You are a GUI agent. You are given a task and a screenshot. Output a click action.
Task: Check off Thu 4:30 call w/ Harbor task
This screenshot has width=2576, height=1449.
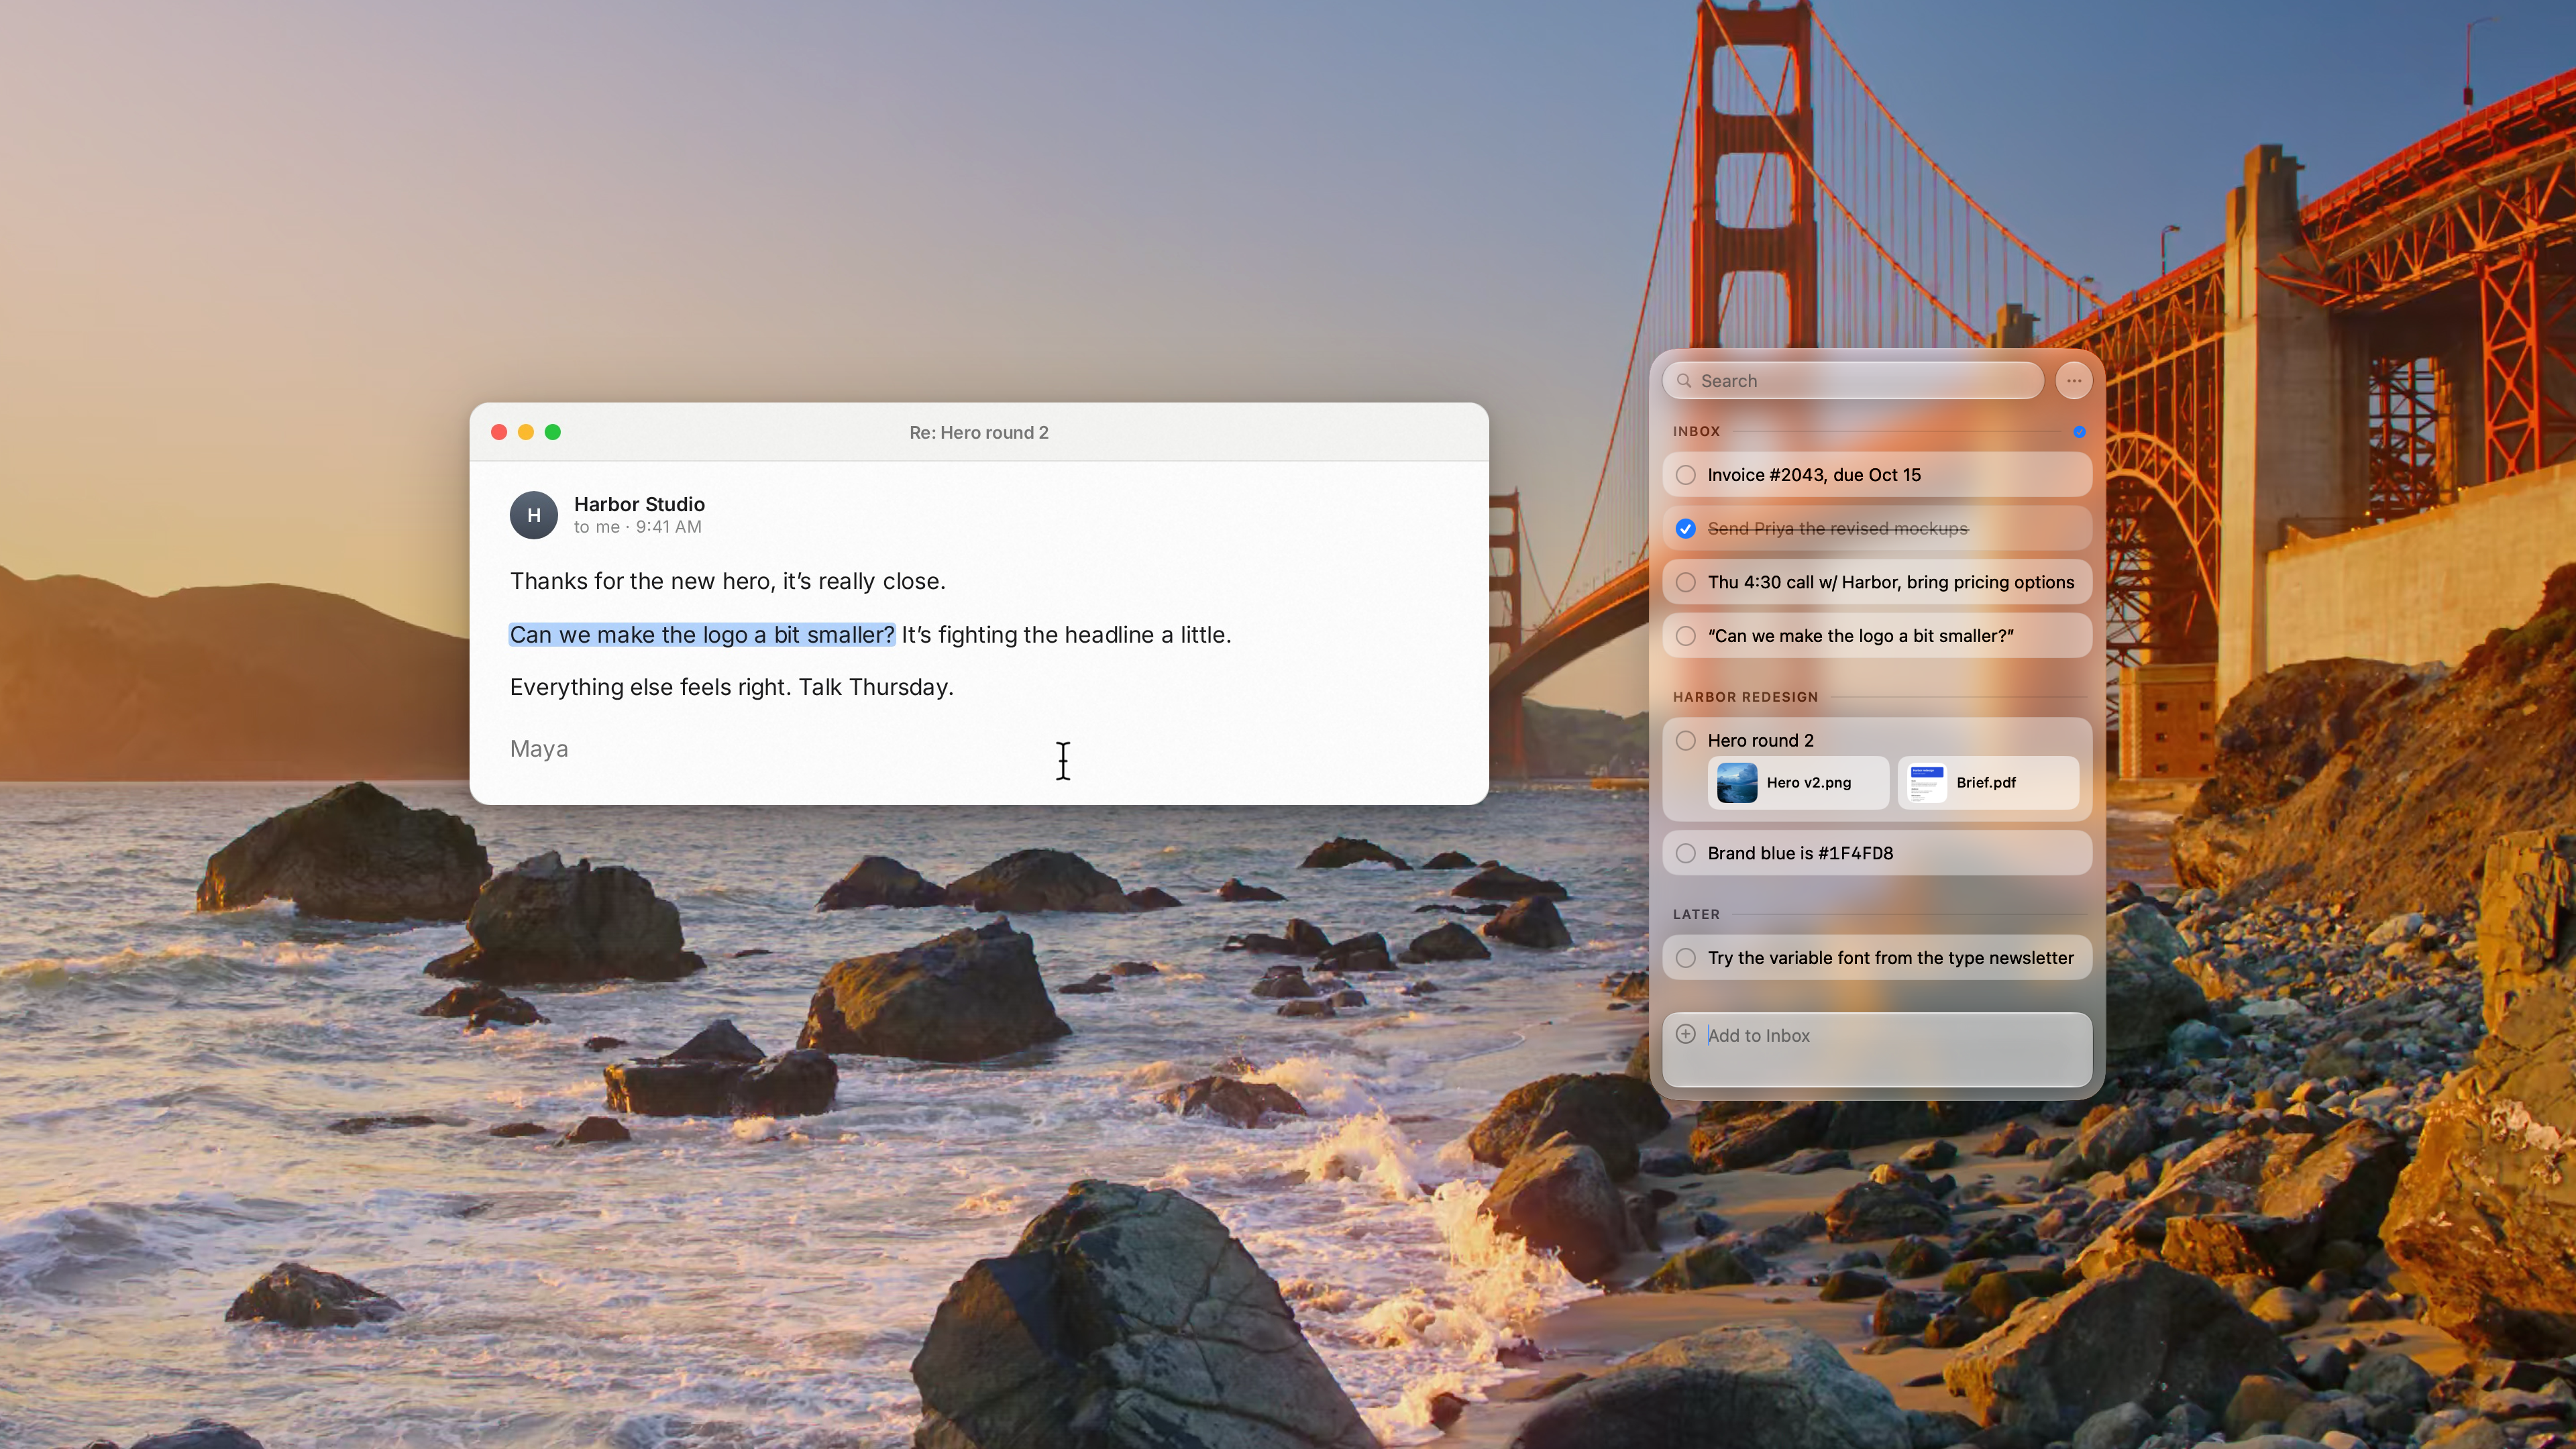pos(1686,582)
